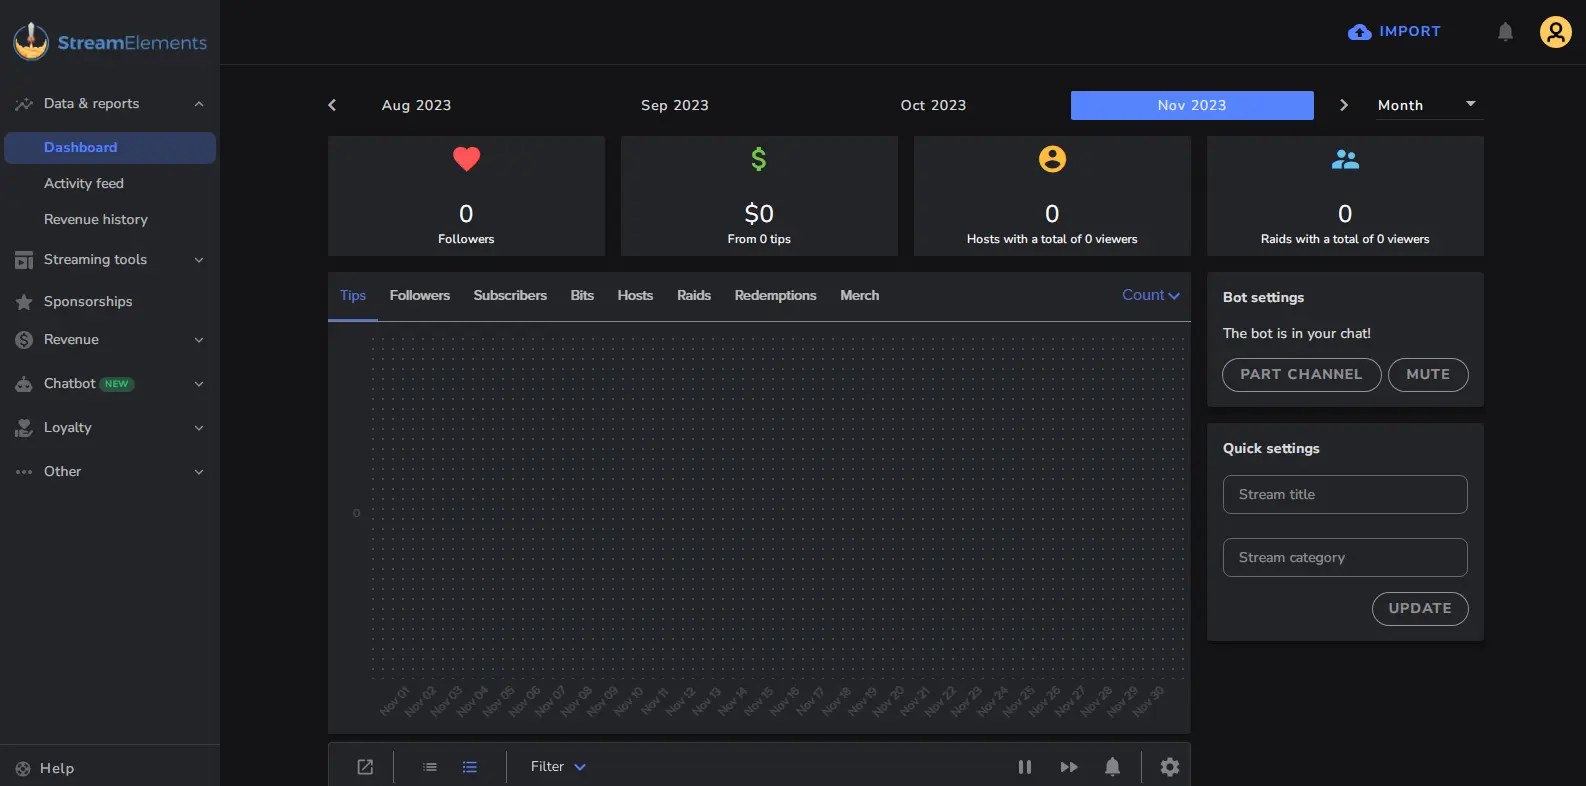The image size is (1586, 786).
Task: Click the PART CHANNEL button
Action: 1301,375
